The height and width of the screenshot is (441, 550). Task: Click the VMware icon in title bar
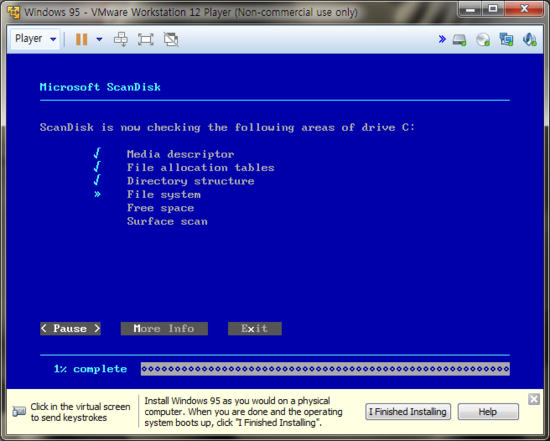tap(13, 12)
